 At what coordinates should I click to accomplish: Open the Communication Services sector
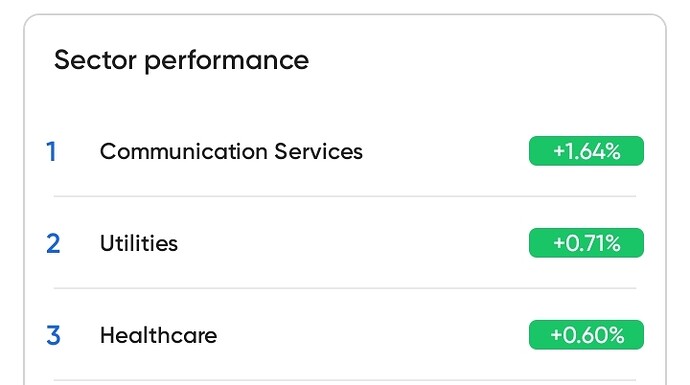[x=231, y=151]
